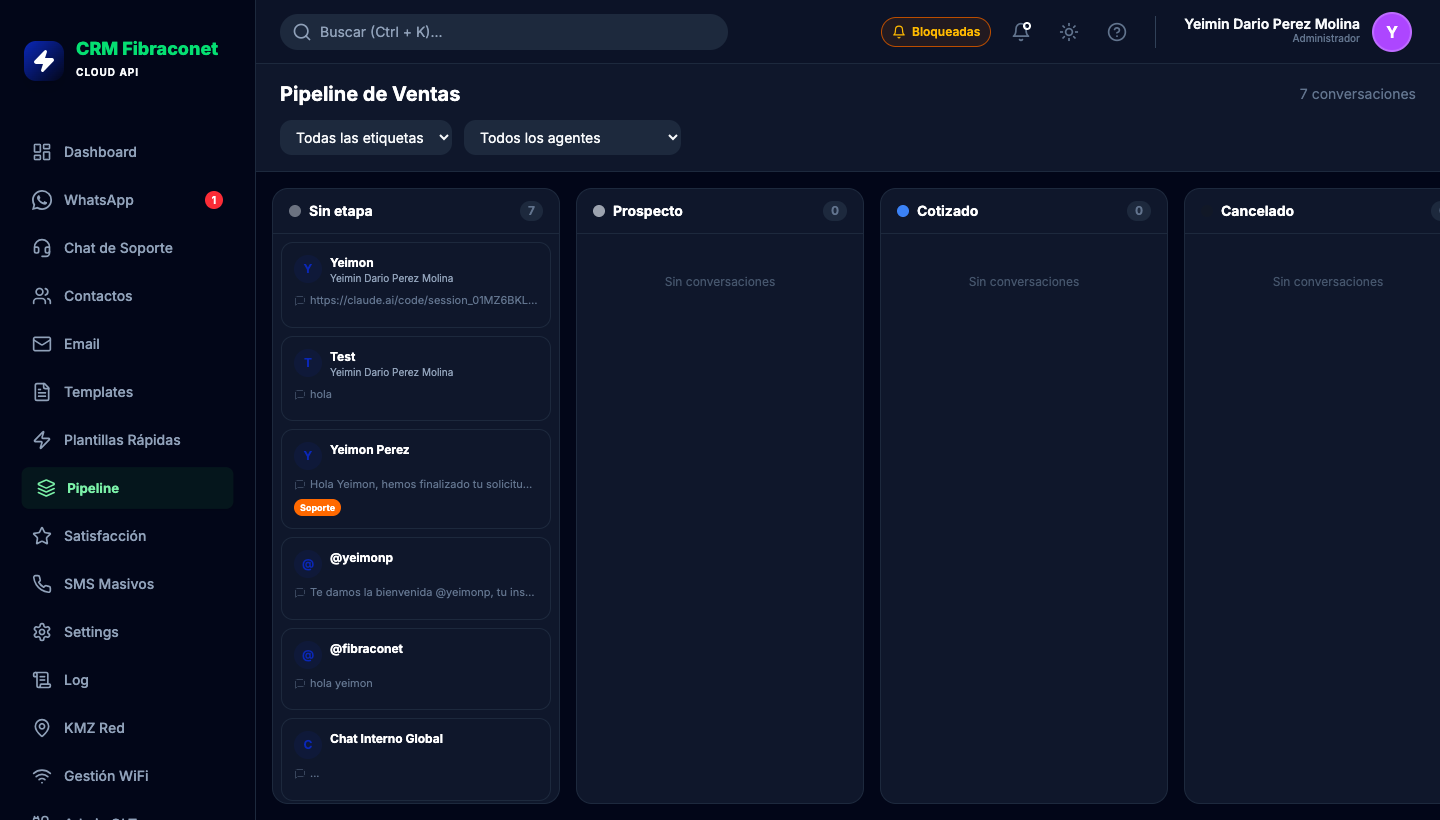Open the Todos los agentes dropdown
The image size is (1440, 820).
(x=572, y=138)
